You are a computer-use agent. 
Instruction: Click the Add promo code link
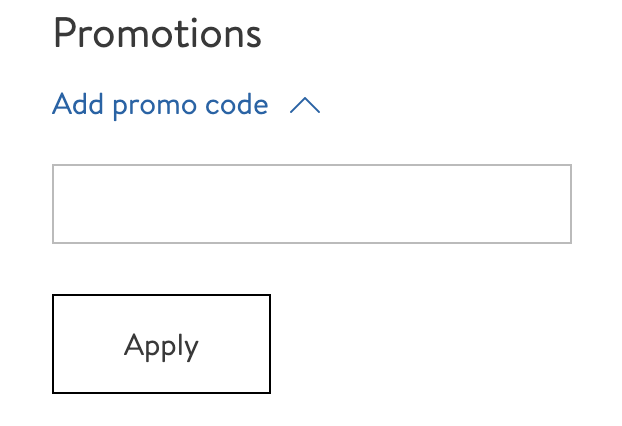pos(160,104)
